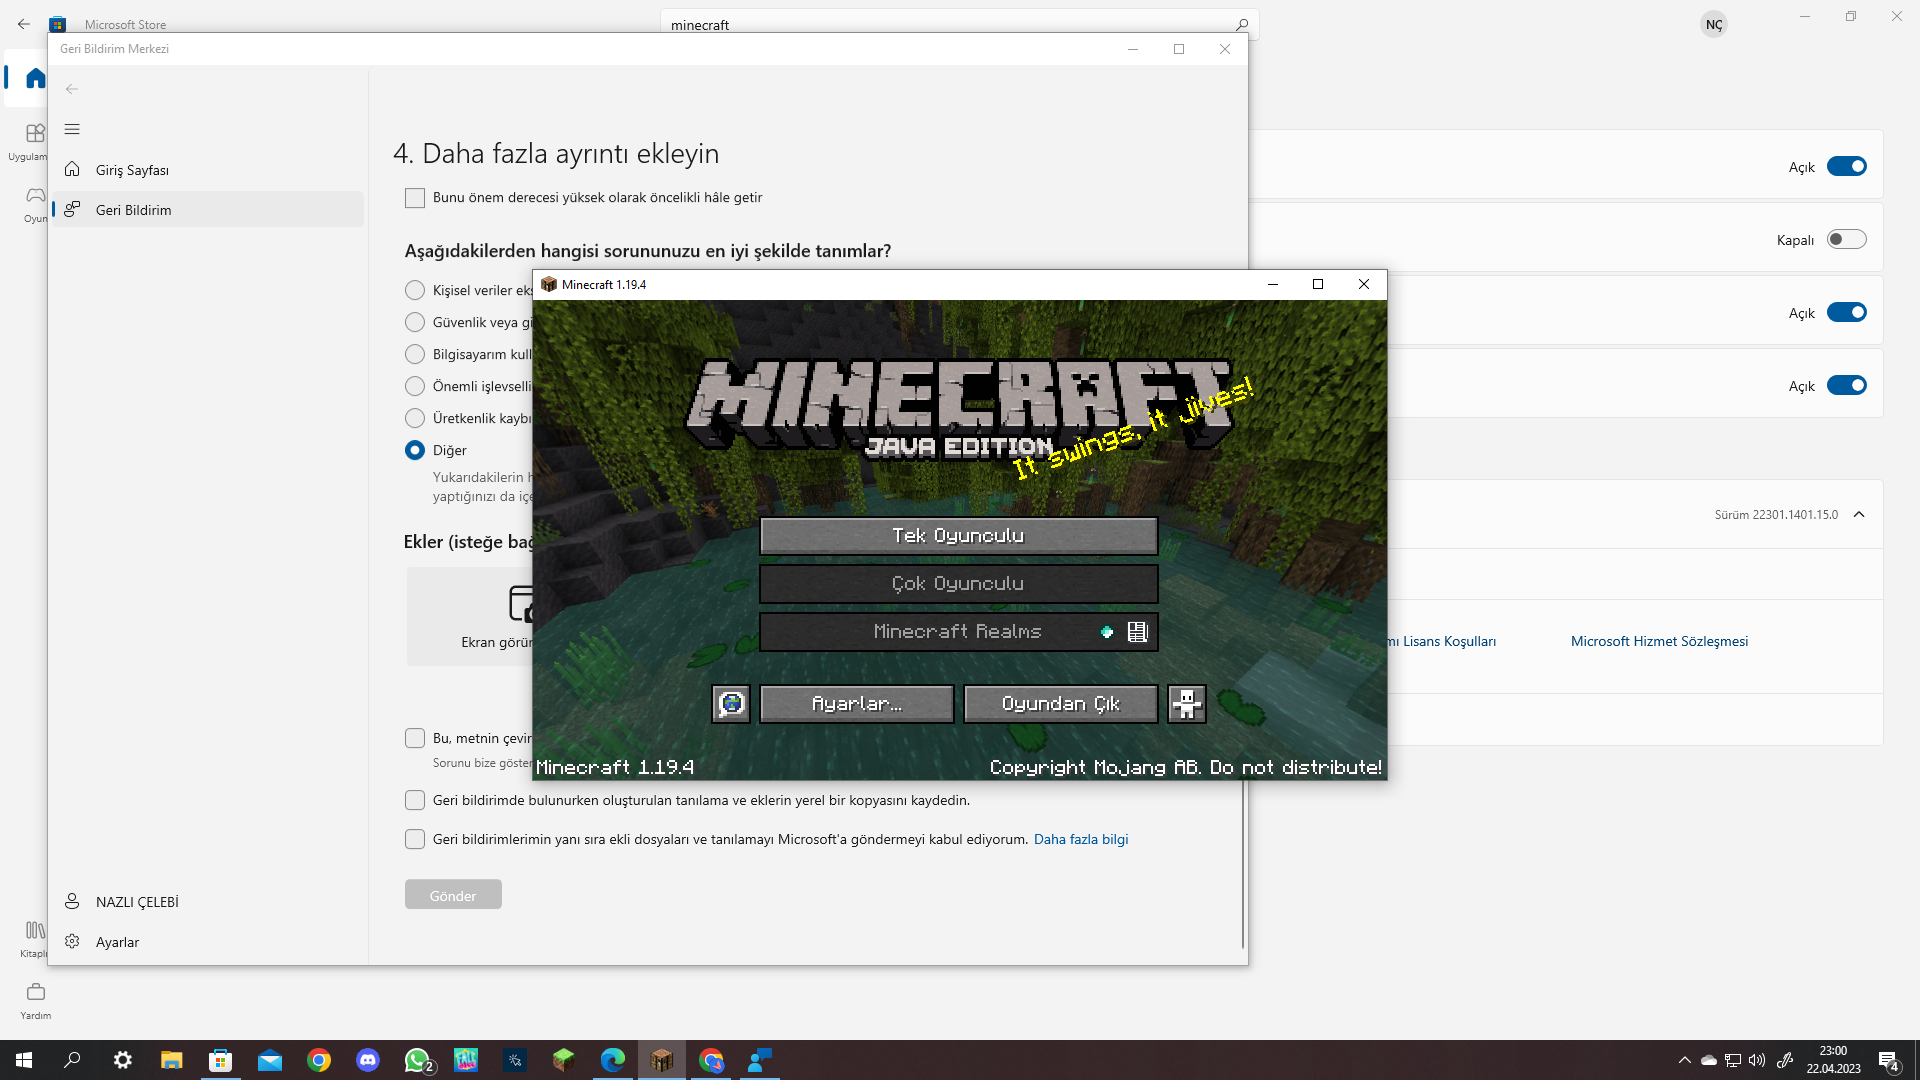Select 'Geri Bildirim' sidebar item
This screenshot has width=1920, height=1080.
click(x=134, y=210)
